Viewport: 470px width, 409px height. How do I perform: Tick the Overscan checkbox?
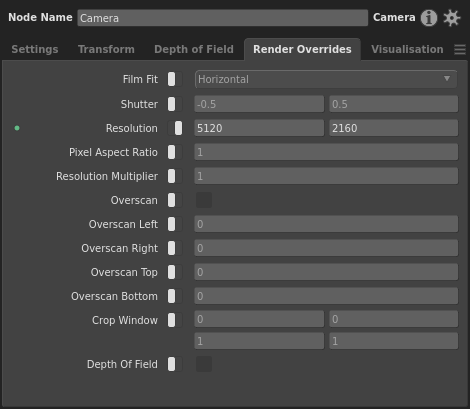pyautogui.click(x=204, y=200)
